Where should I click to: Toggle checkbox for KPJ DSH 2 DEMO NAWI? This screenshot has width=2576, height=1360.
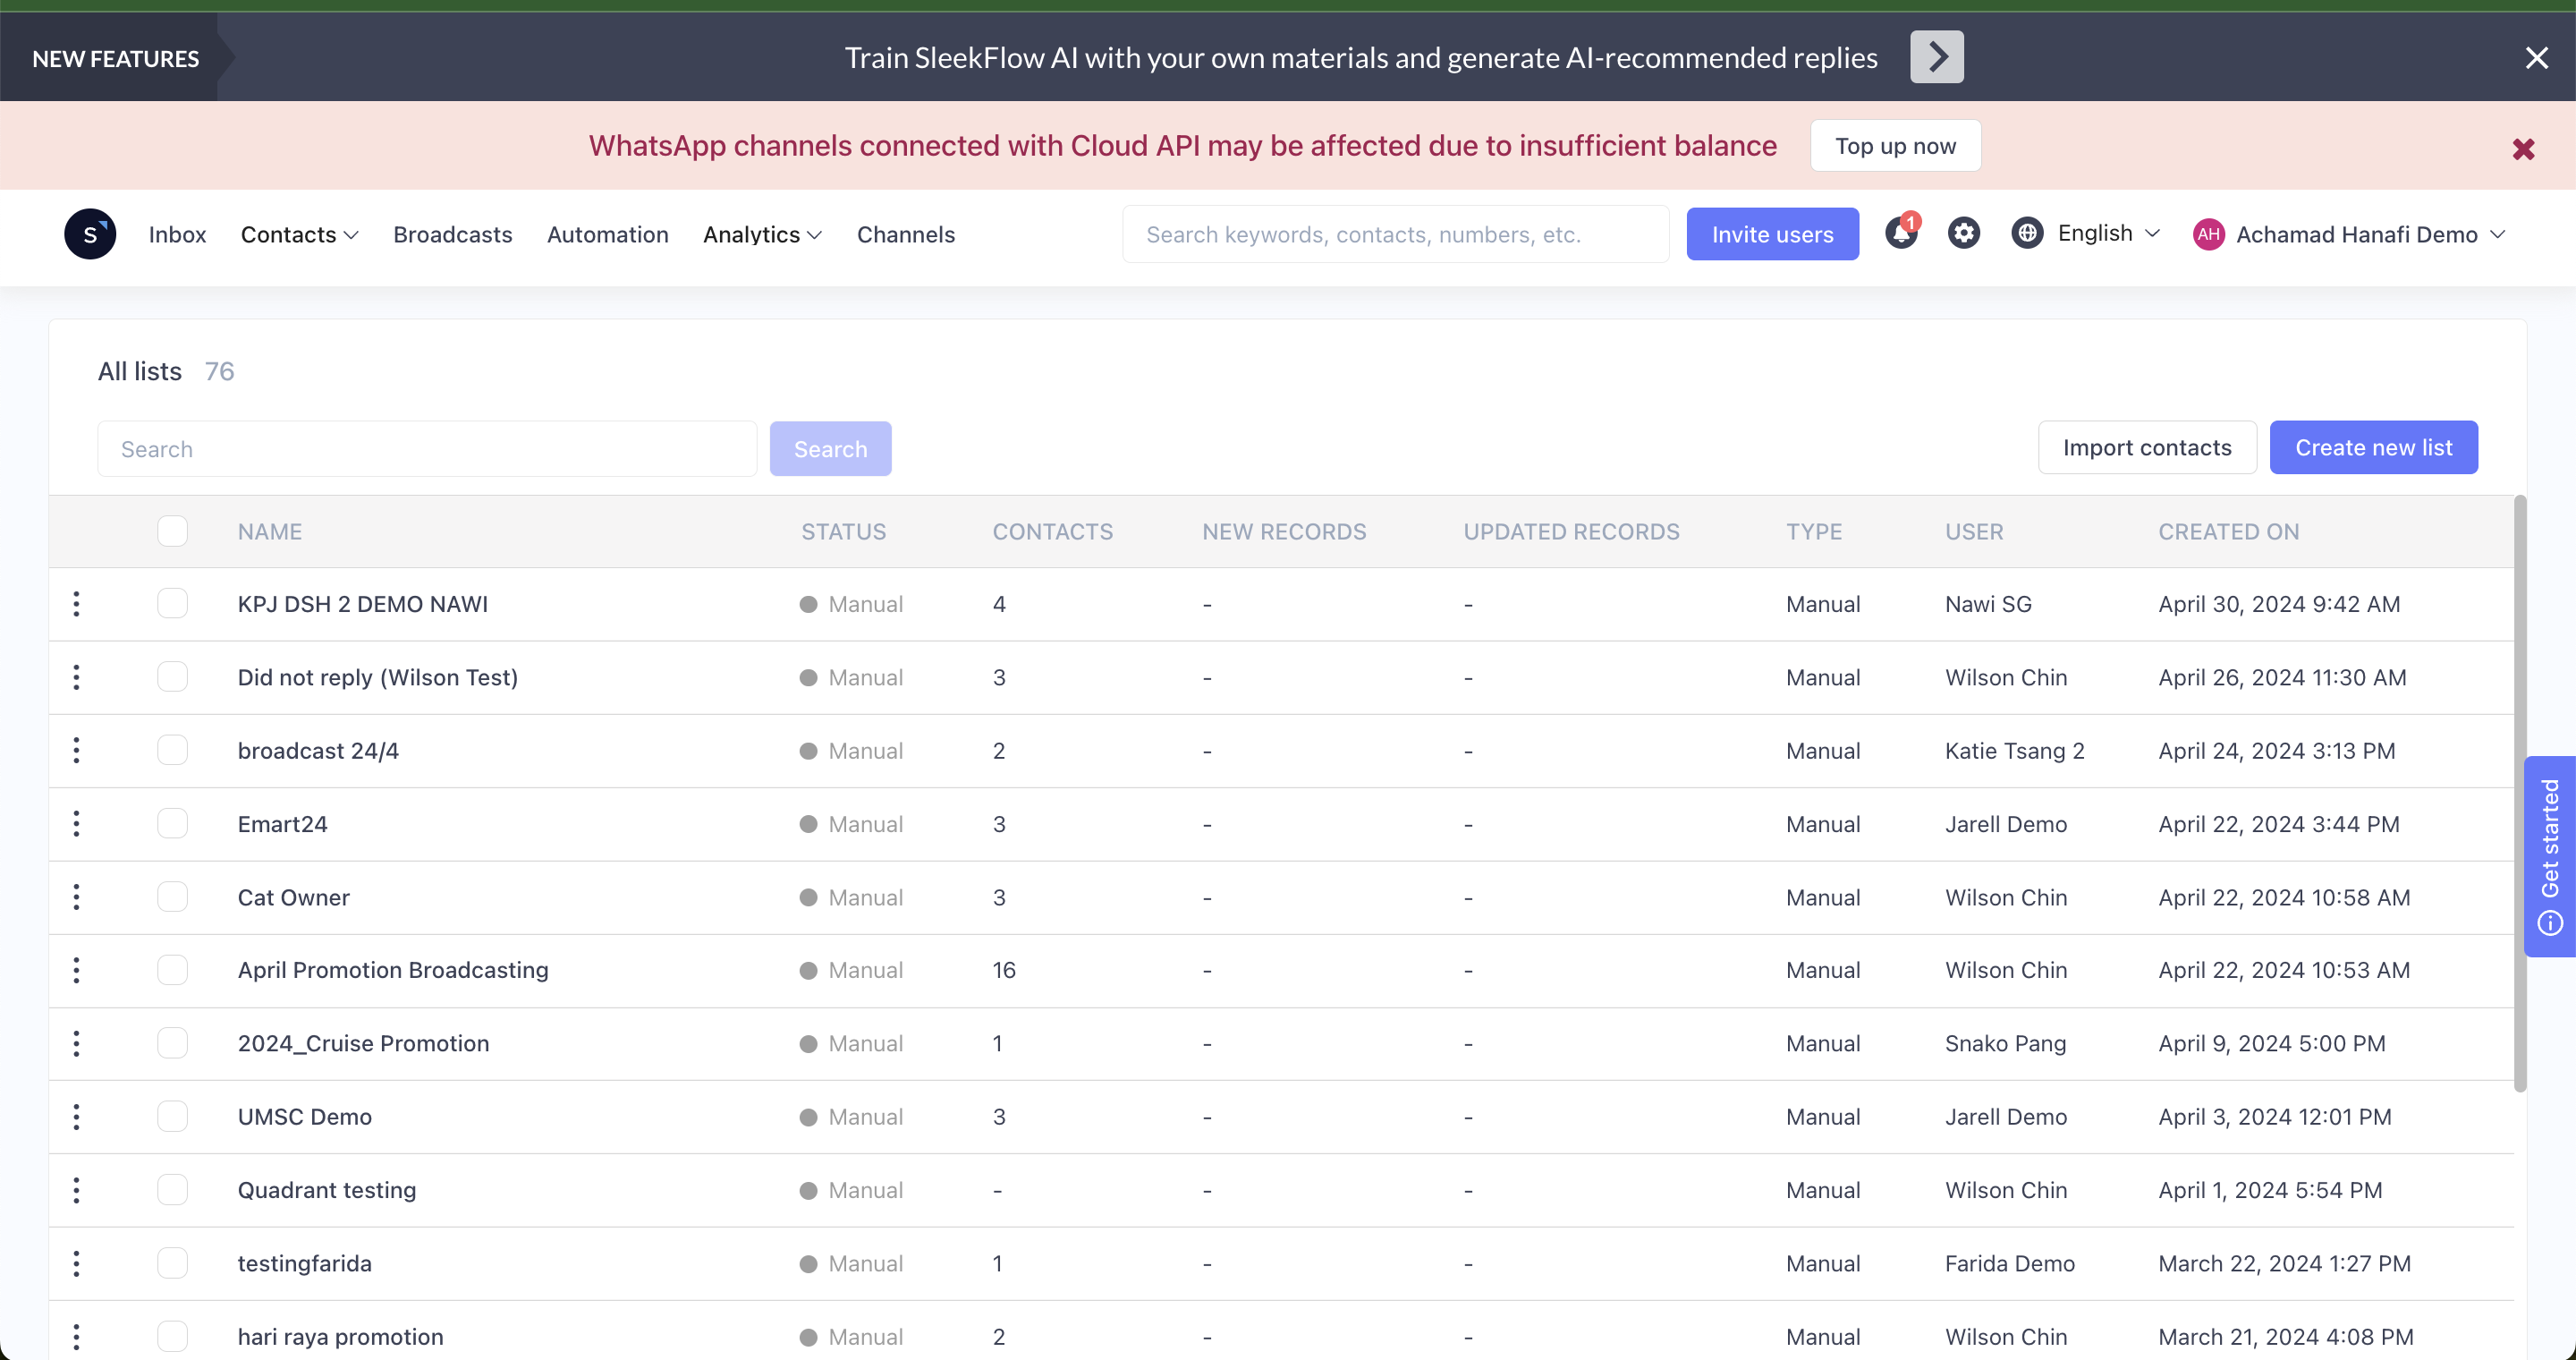(170, 603)
